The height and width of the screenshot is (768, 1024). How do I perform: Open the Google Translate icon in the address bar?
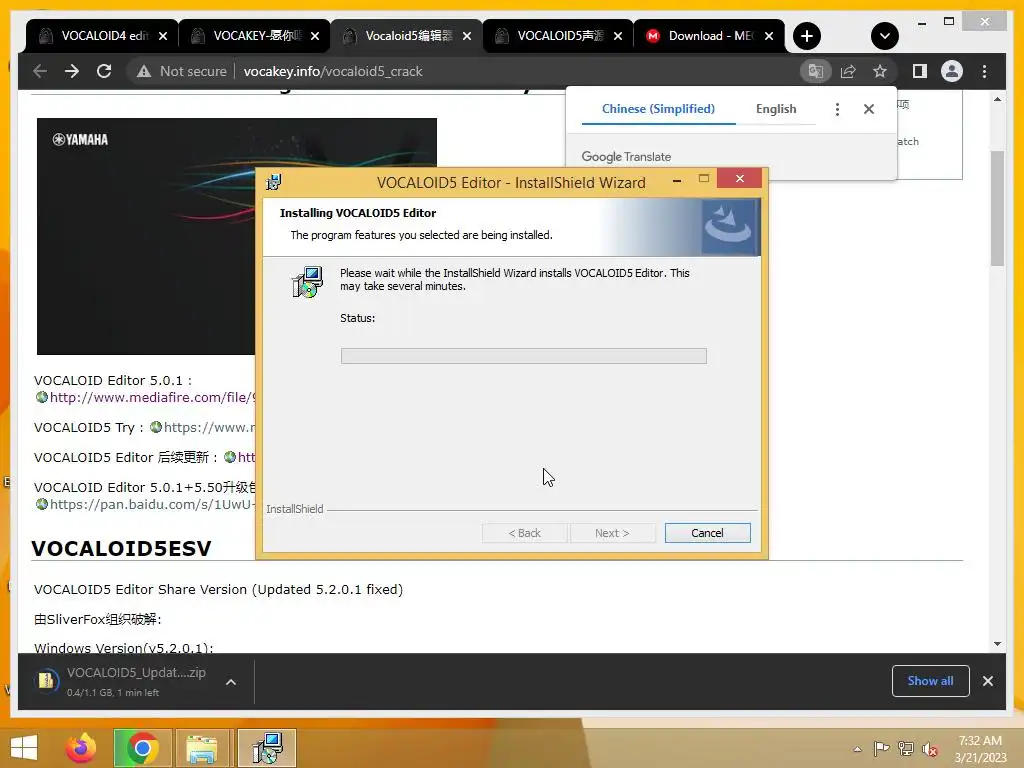tap(816, 71)
